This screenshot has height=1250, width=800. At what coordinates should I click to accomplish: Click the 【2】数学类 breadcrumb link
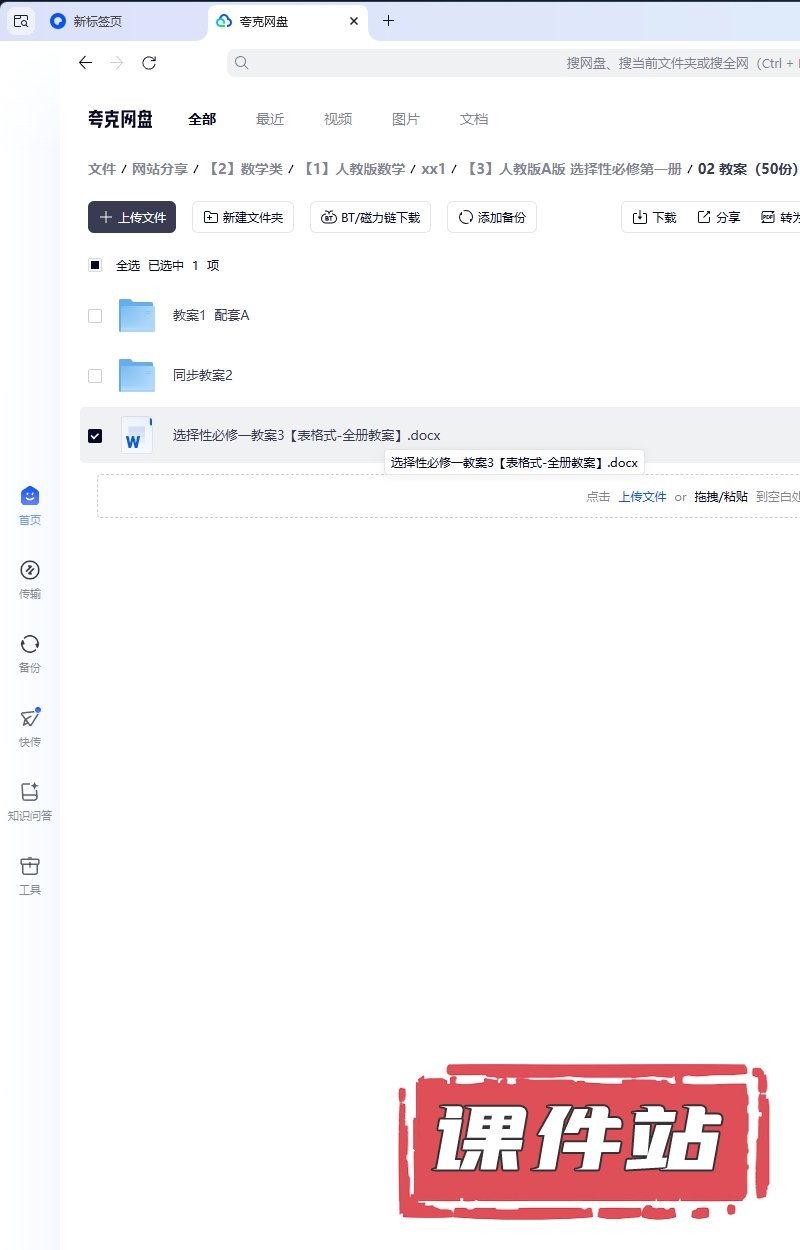(x=245, y=169)
